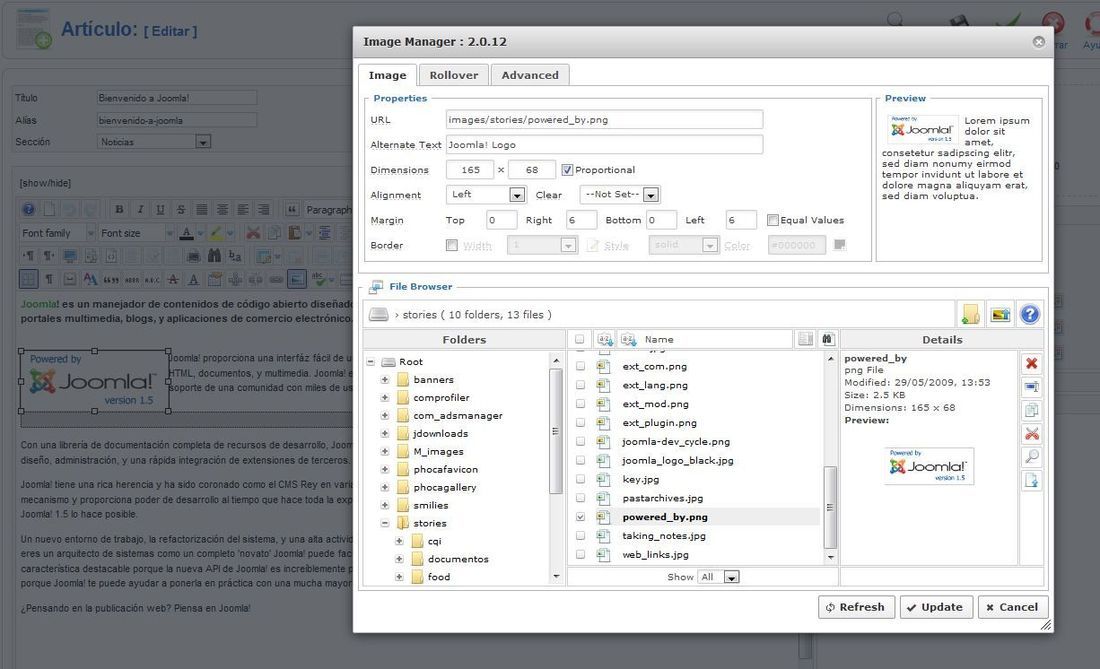Click the Refresh button
Image resolution: width=1100 pixels, height=669 pixels.
pyautogui.click(x=857, y=607)
